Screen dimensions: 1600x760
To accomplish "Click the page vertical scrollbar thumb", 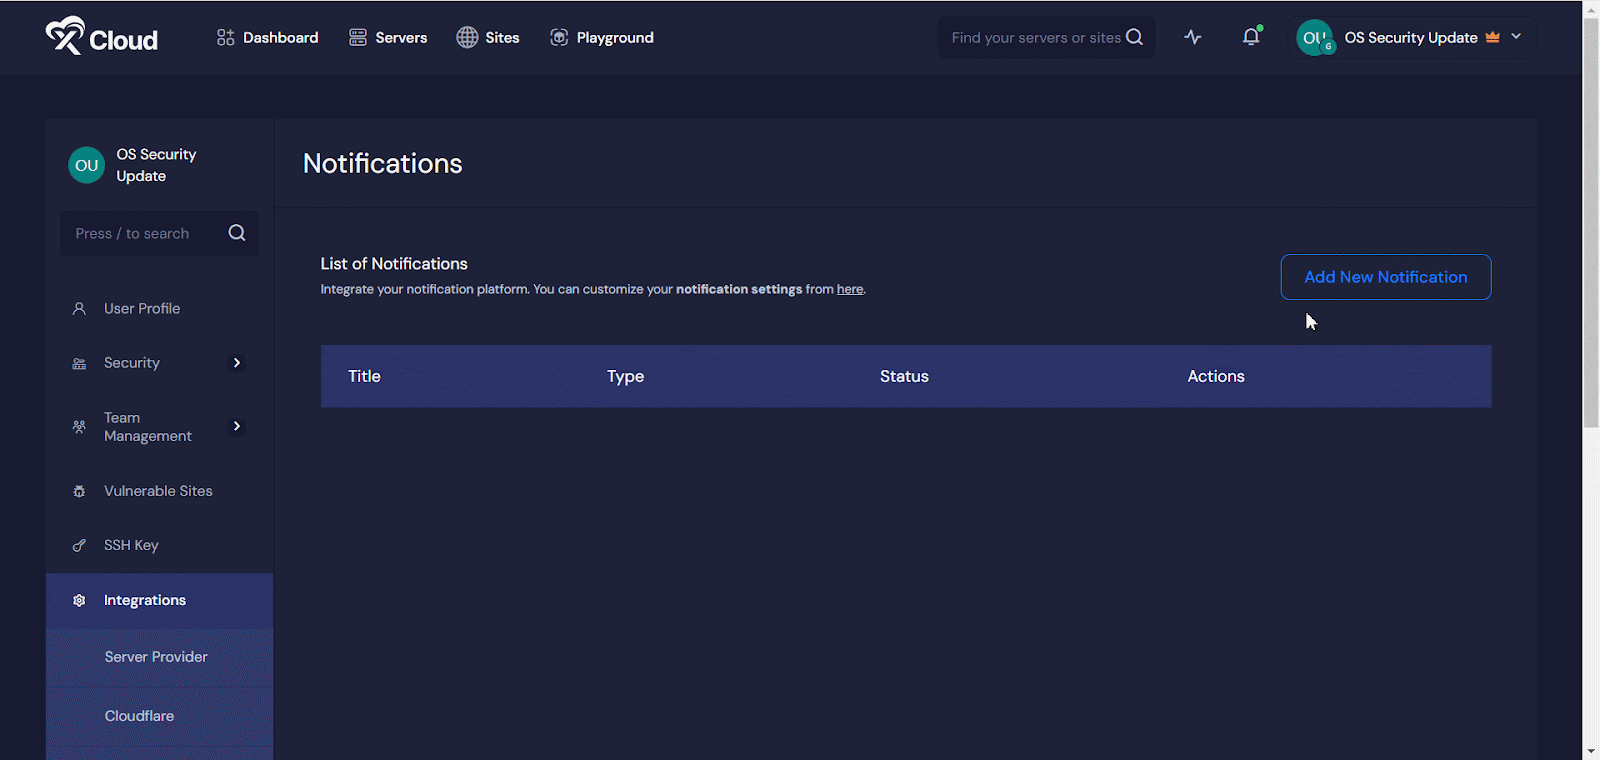I will [x=1590, y=220].
